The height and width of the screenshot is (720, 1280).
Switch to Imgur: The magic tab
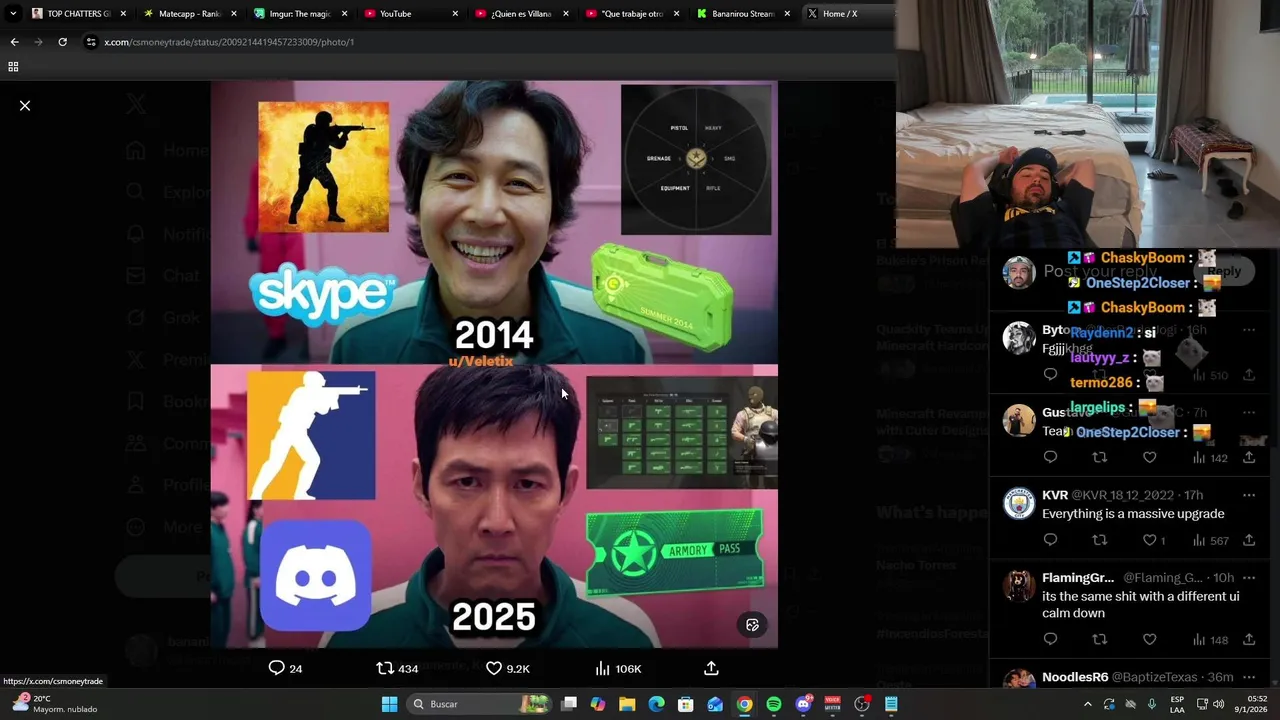click(x=301, y=14)
